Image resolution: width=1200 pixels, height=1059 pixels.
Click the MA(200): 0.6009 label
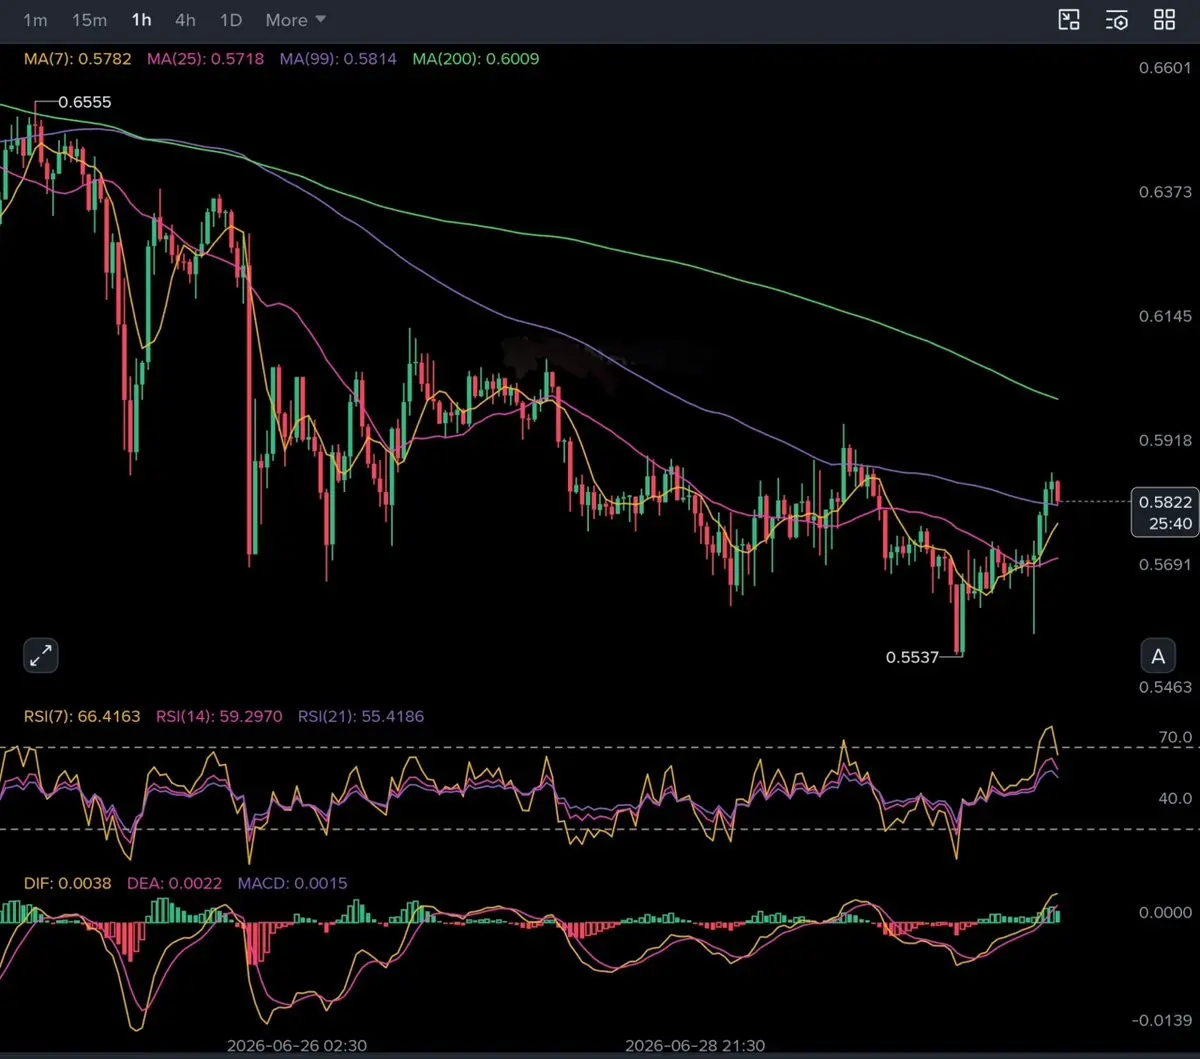coord(475,59)
